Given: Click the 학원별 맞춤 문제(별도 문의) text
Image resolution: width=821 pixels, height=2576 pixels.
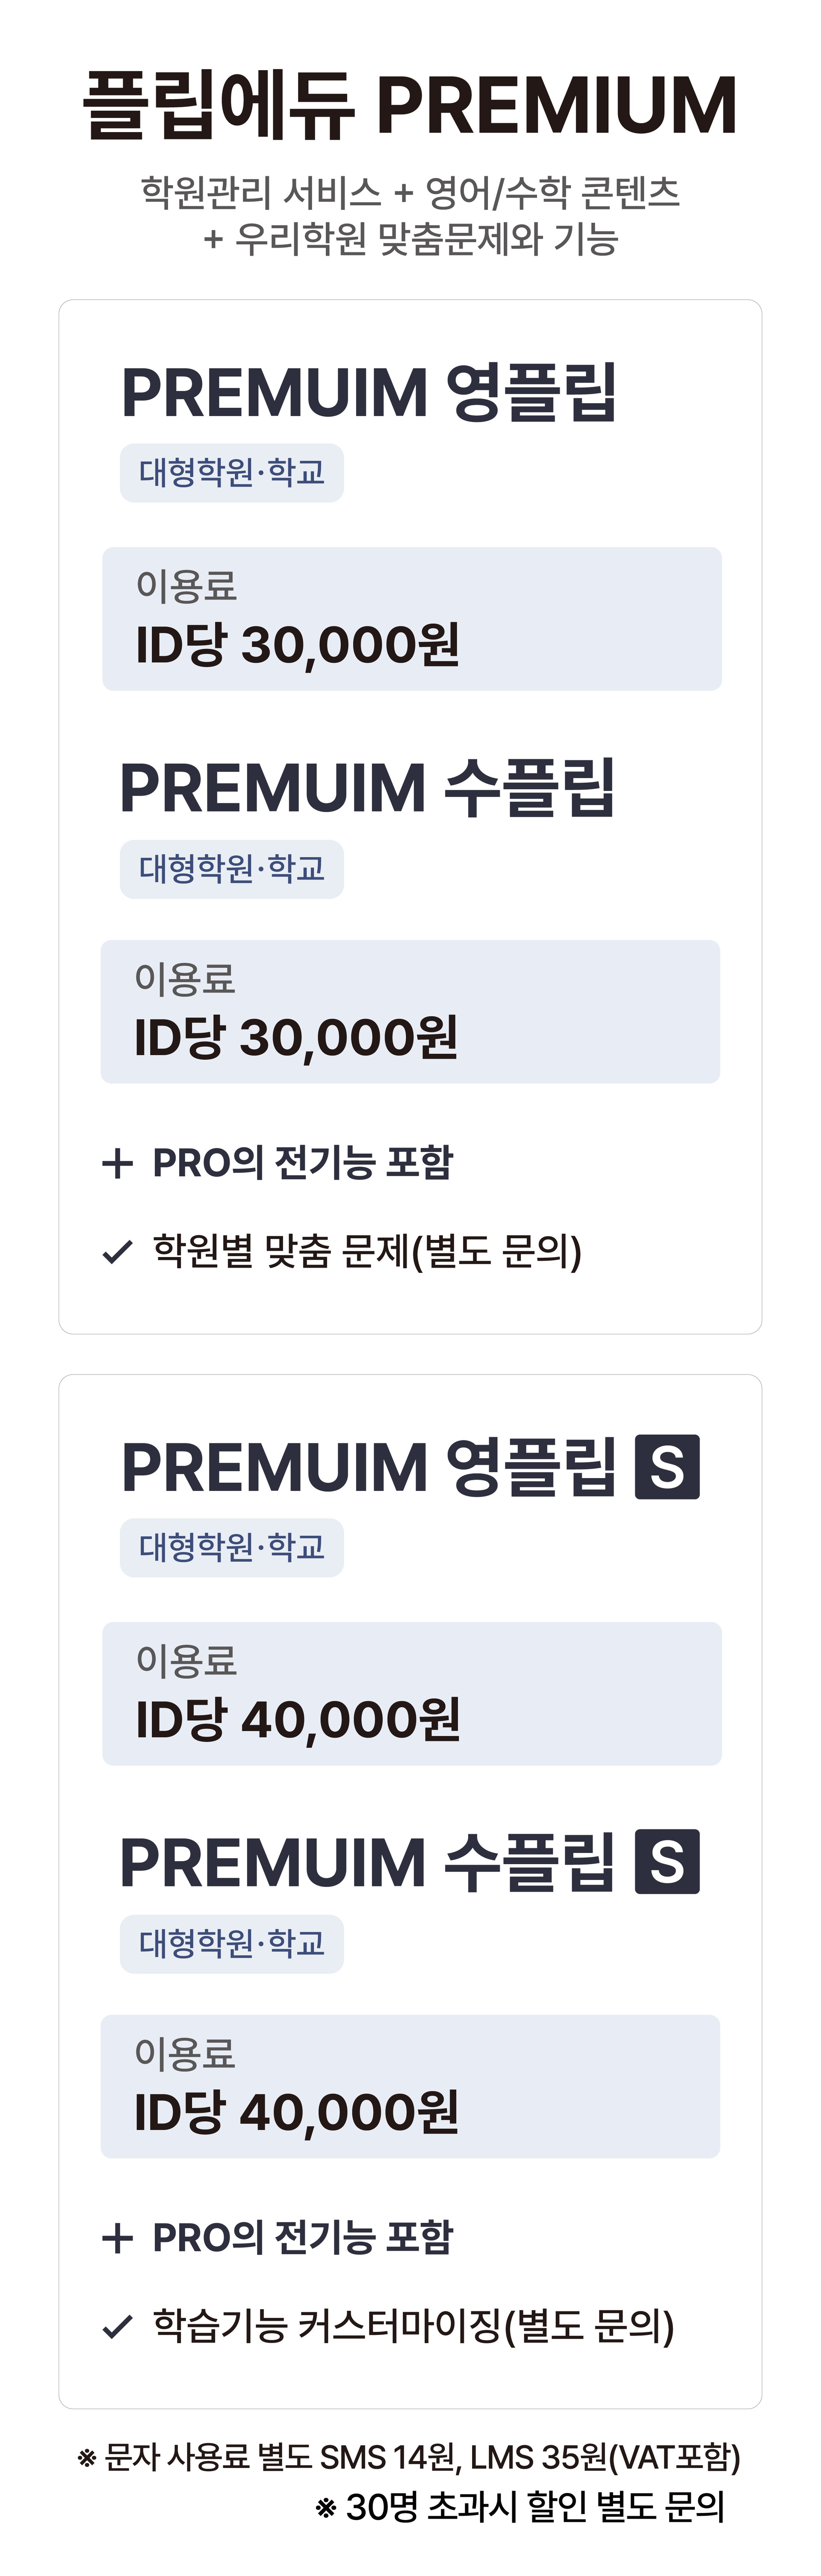Looking at the screenshot, I should [367, 1251].
